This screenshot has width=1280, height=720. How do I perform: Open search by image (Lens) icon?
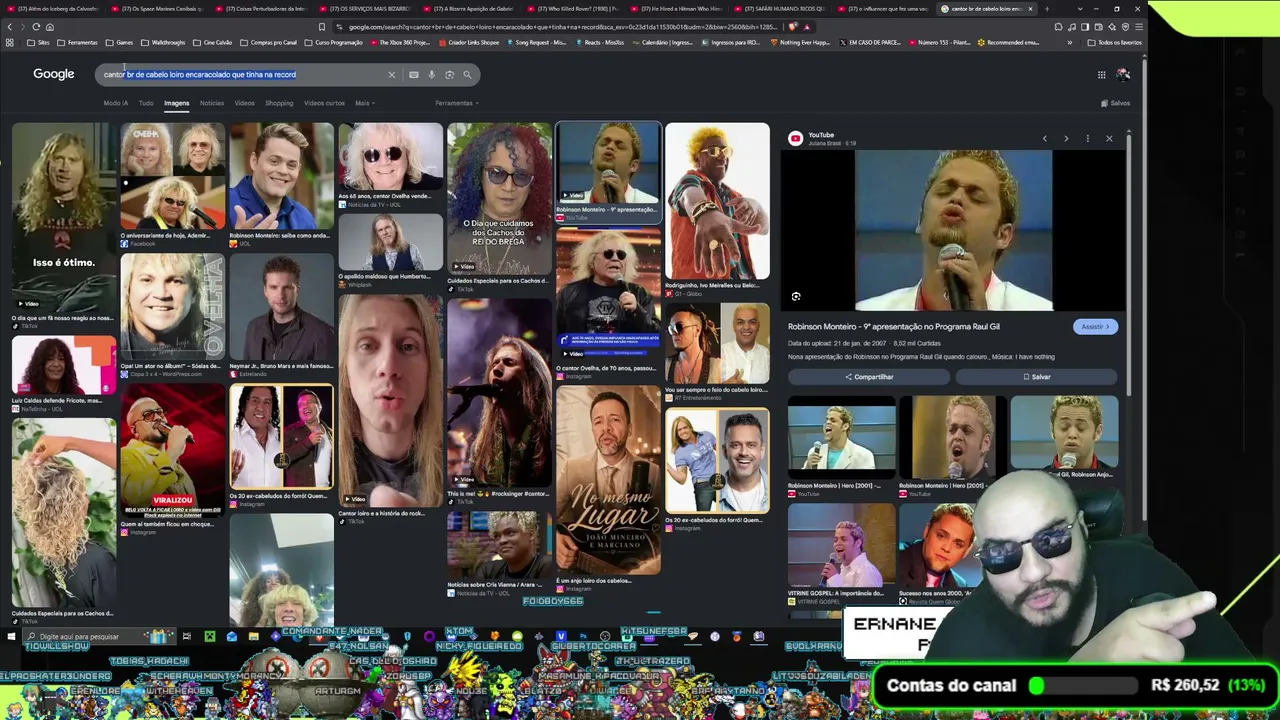point(449,75)
